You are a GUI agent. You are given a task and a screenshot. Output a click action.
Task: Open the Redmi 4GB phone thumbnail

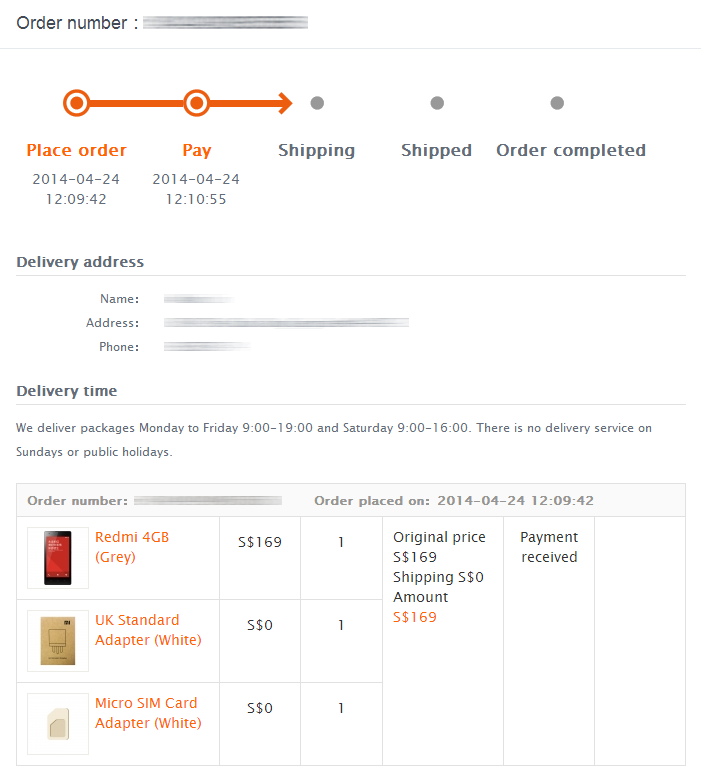[x=58, y=558]
